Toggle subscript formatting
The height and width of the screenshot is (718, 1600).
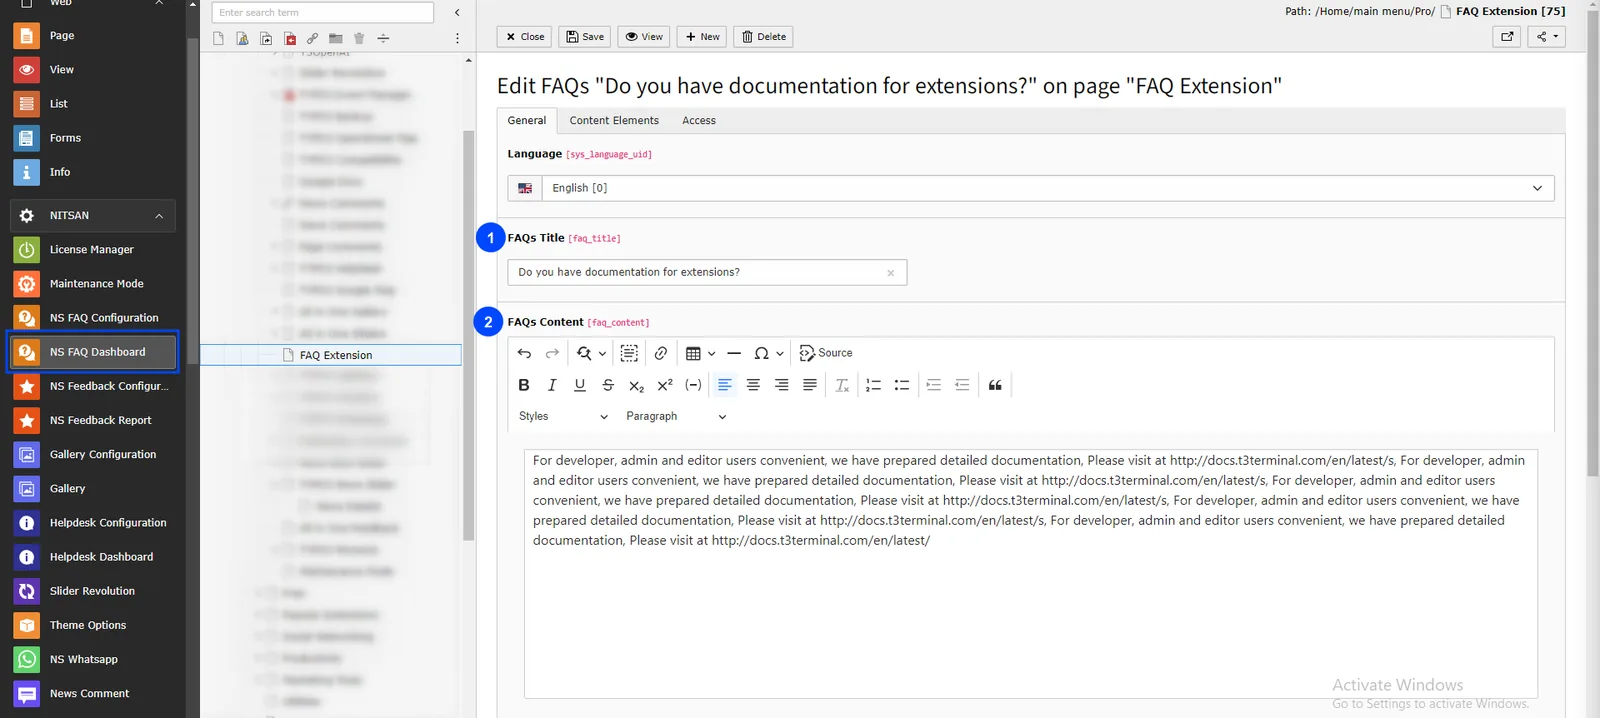636,385
